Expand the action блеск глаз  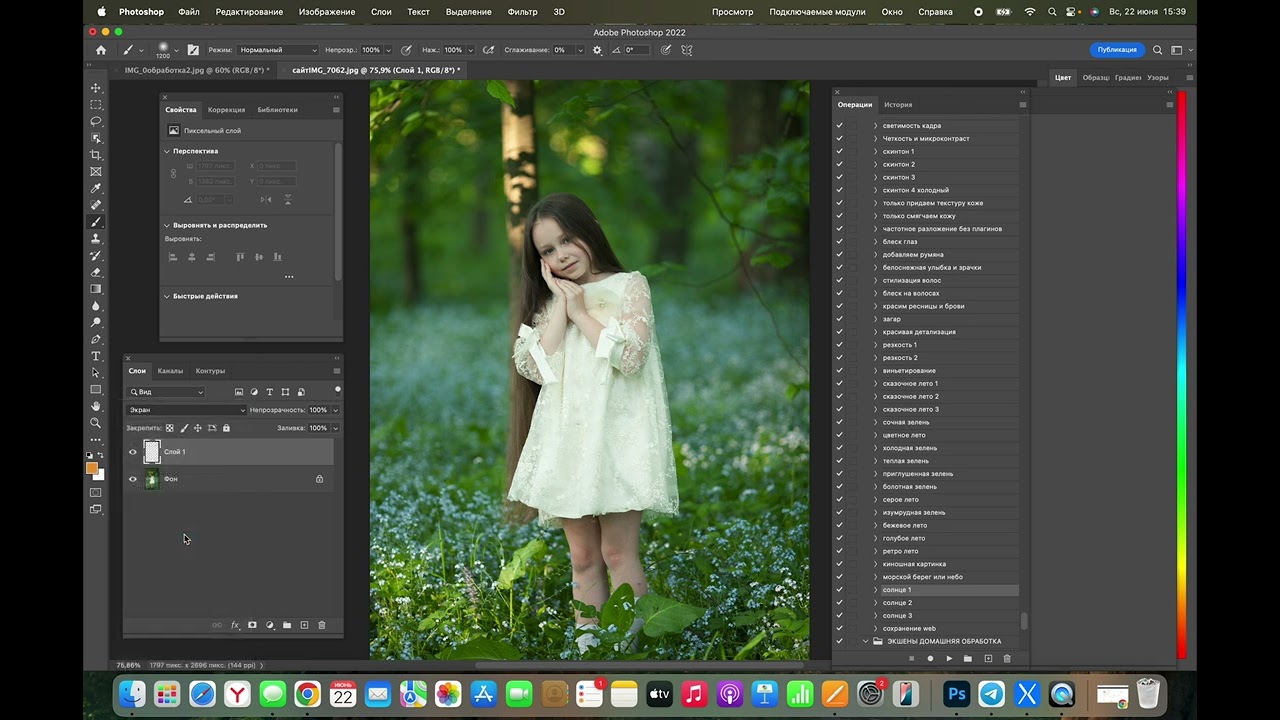tap(876, 242)
